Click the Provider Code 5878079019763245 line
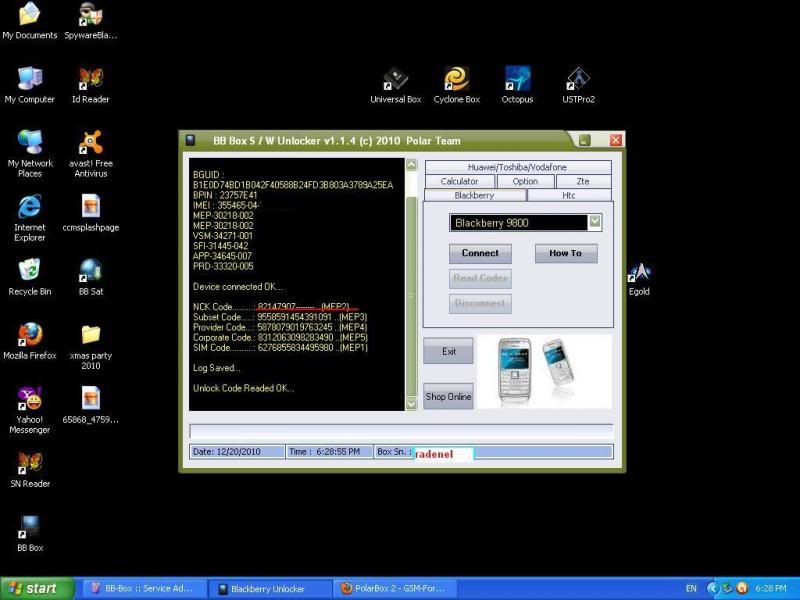The image size is (800, 600). 280,327
